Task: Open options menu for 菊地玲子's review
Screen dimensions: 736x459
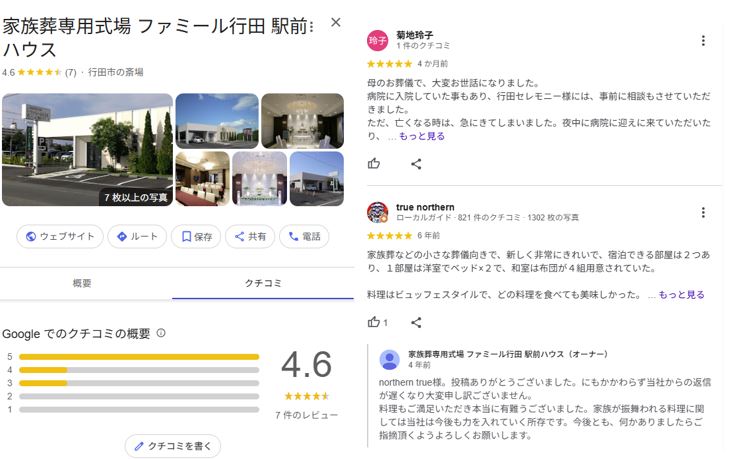Action: point(703,40)
